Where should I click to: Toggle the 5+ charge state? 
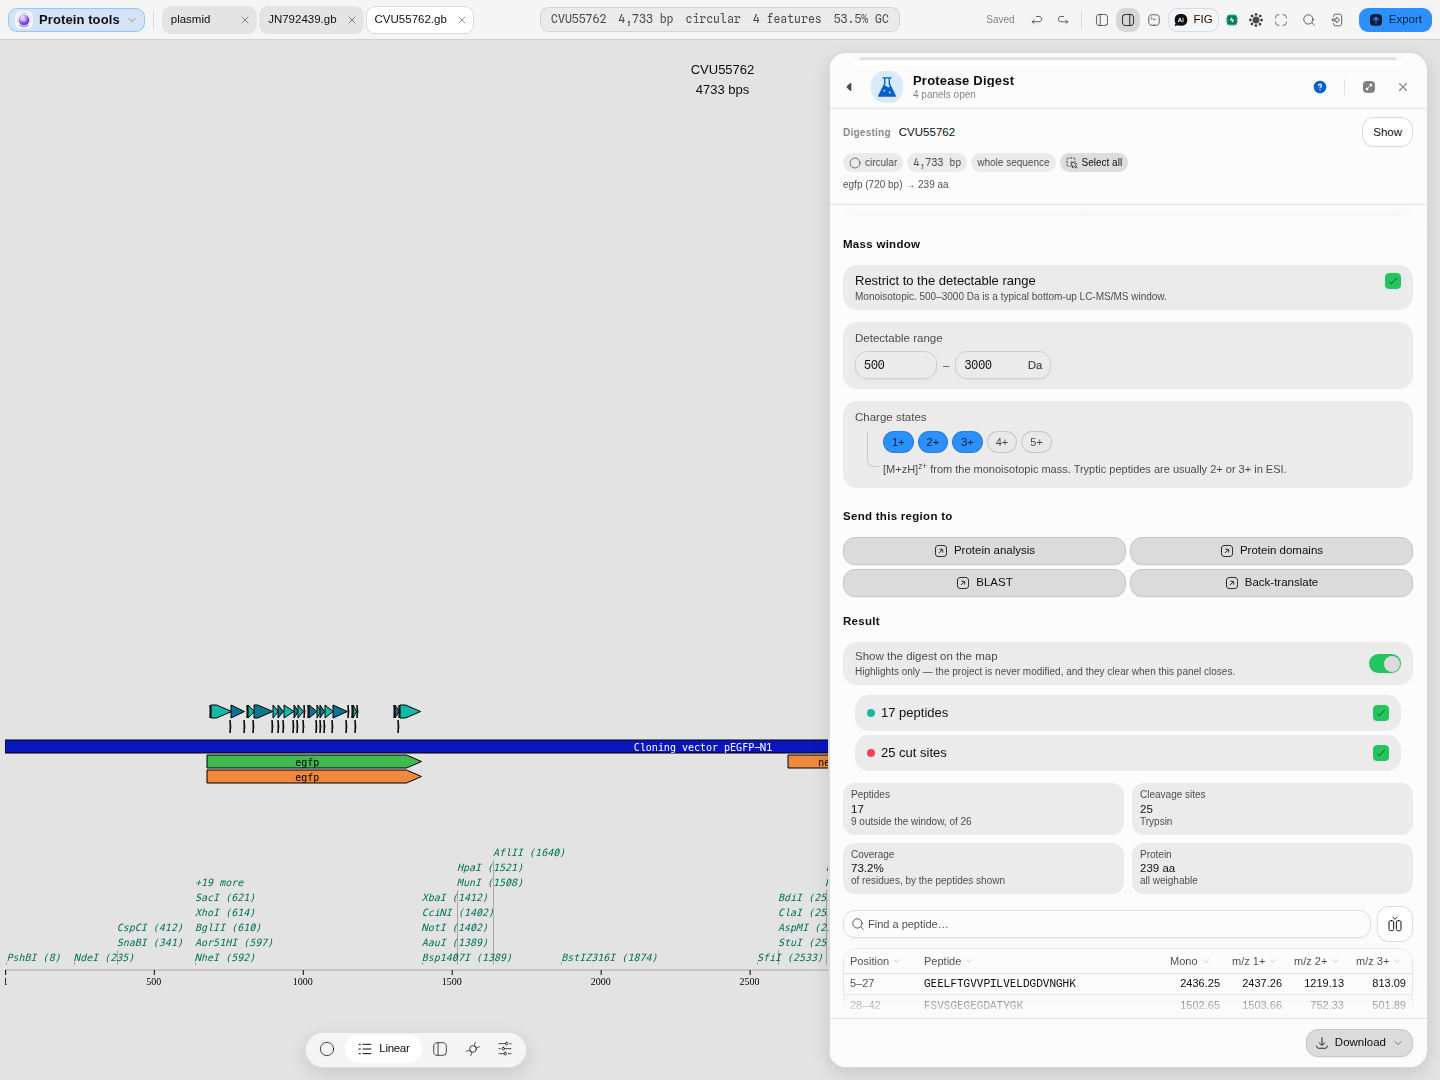tap(1037, 442)
